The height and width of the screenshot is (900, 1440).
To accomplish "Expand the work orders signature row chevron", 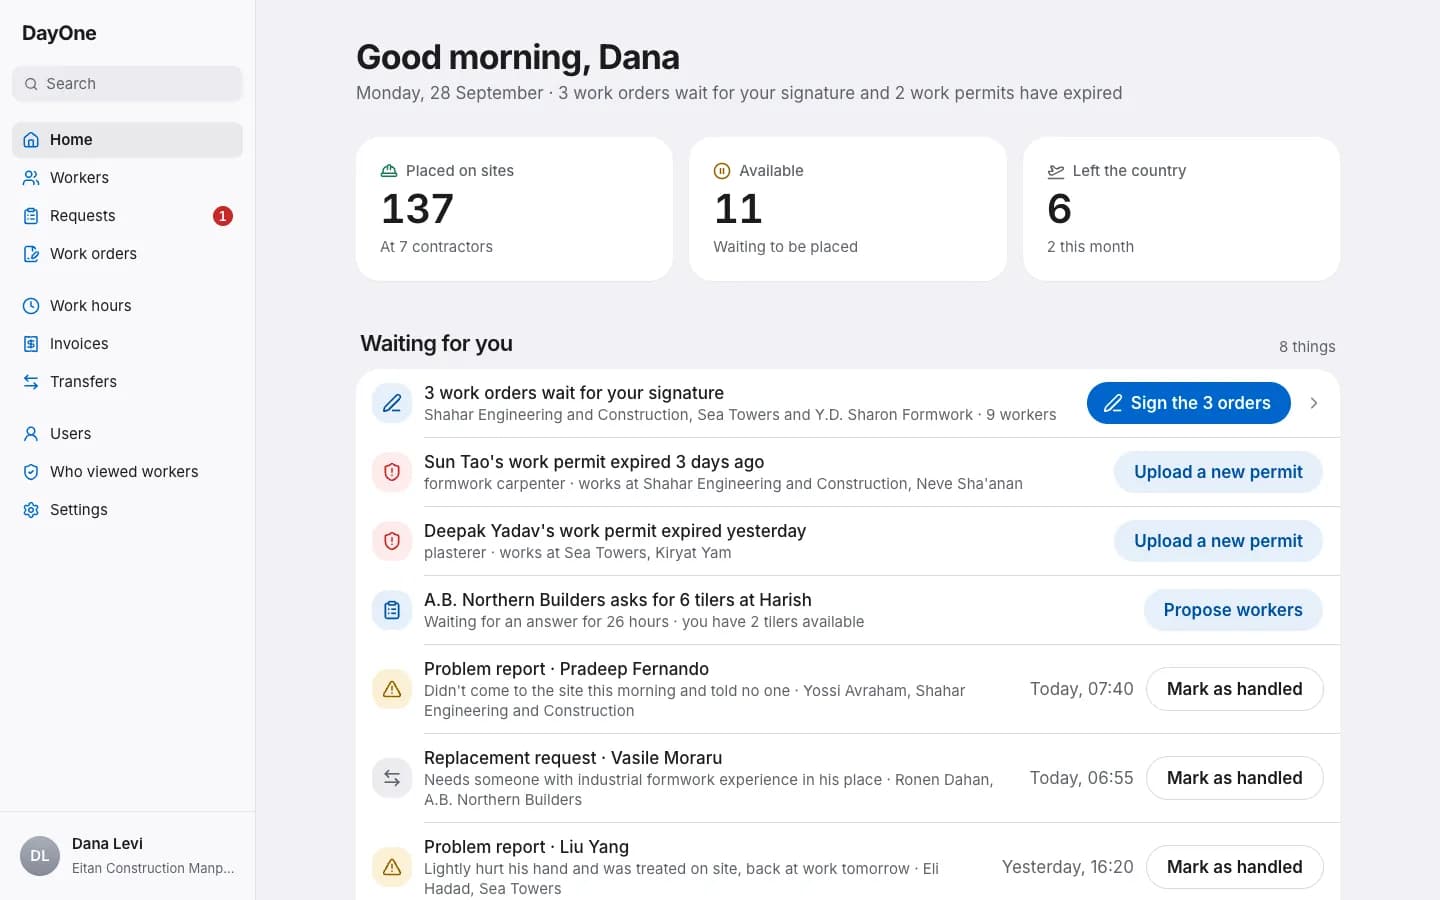I will point(1314,403).
